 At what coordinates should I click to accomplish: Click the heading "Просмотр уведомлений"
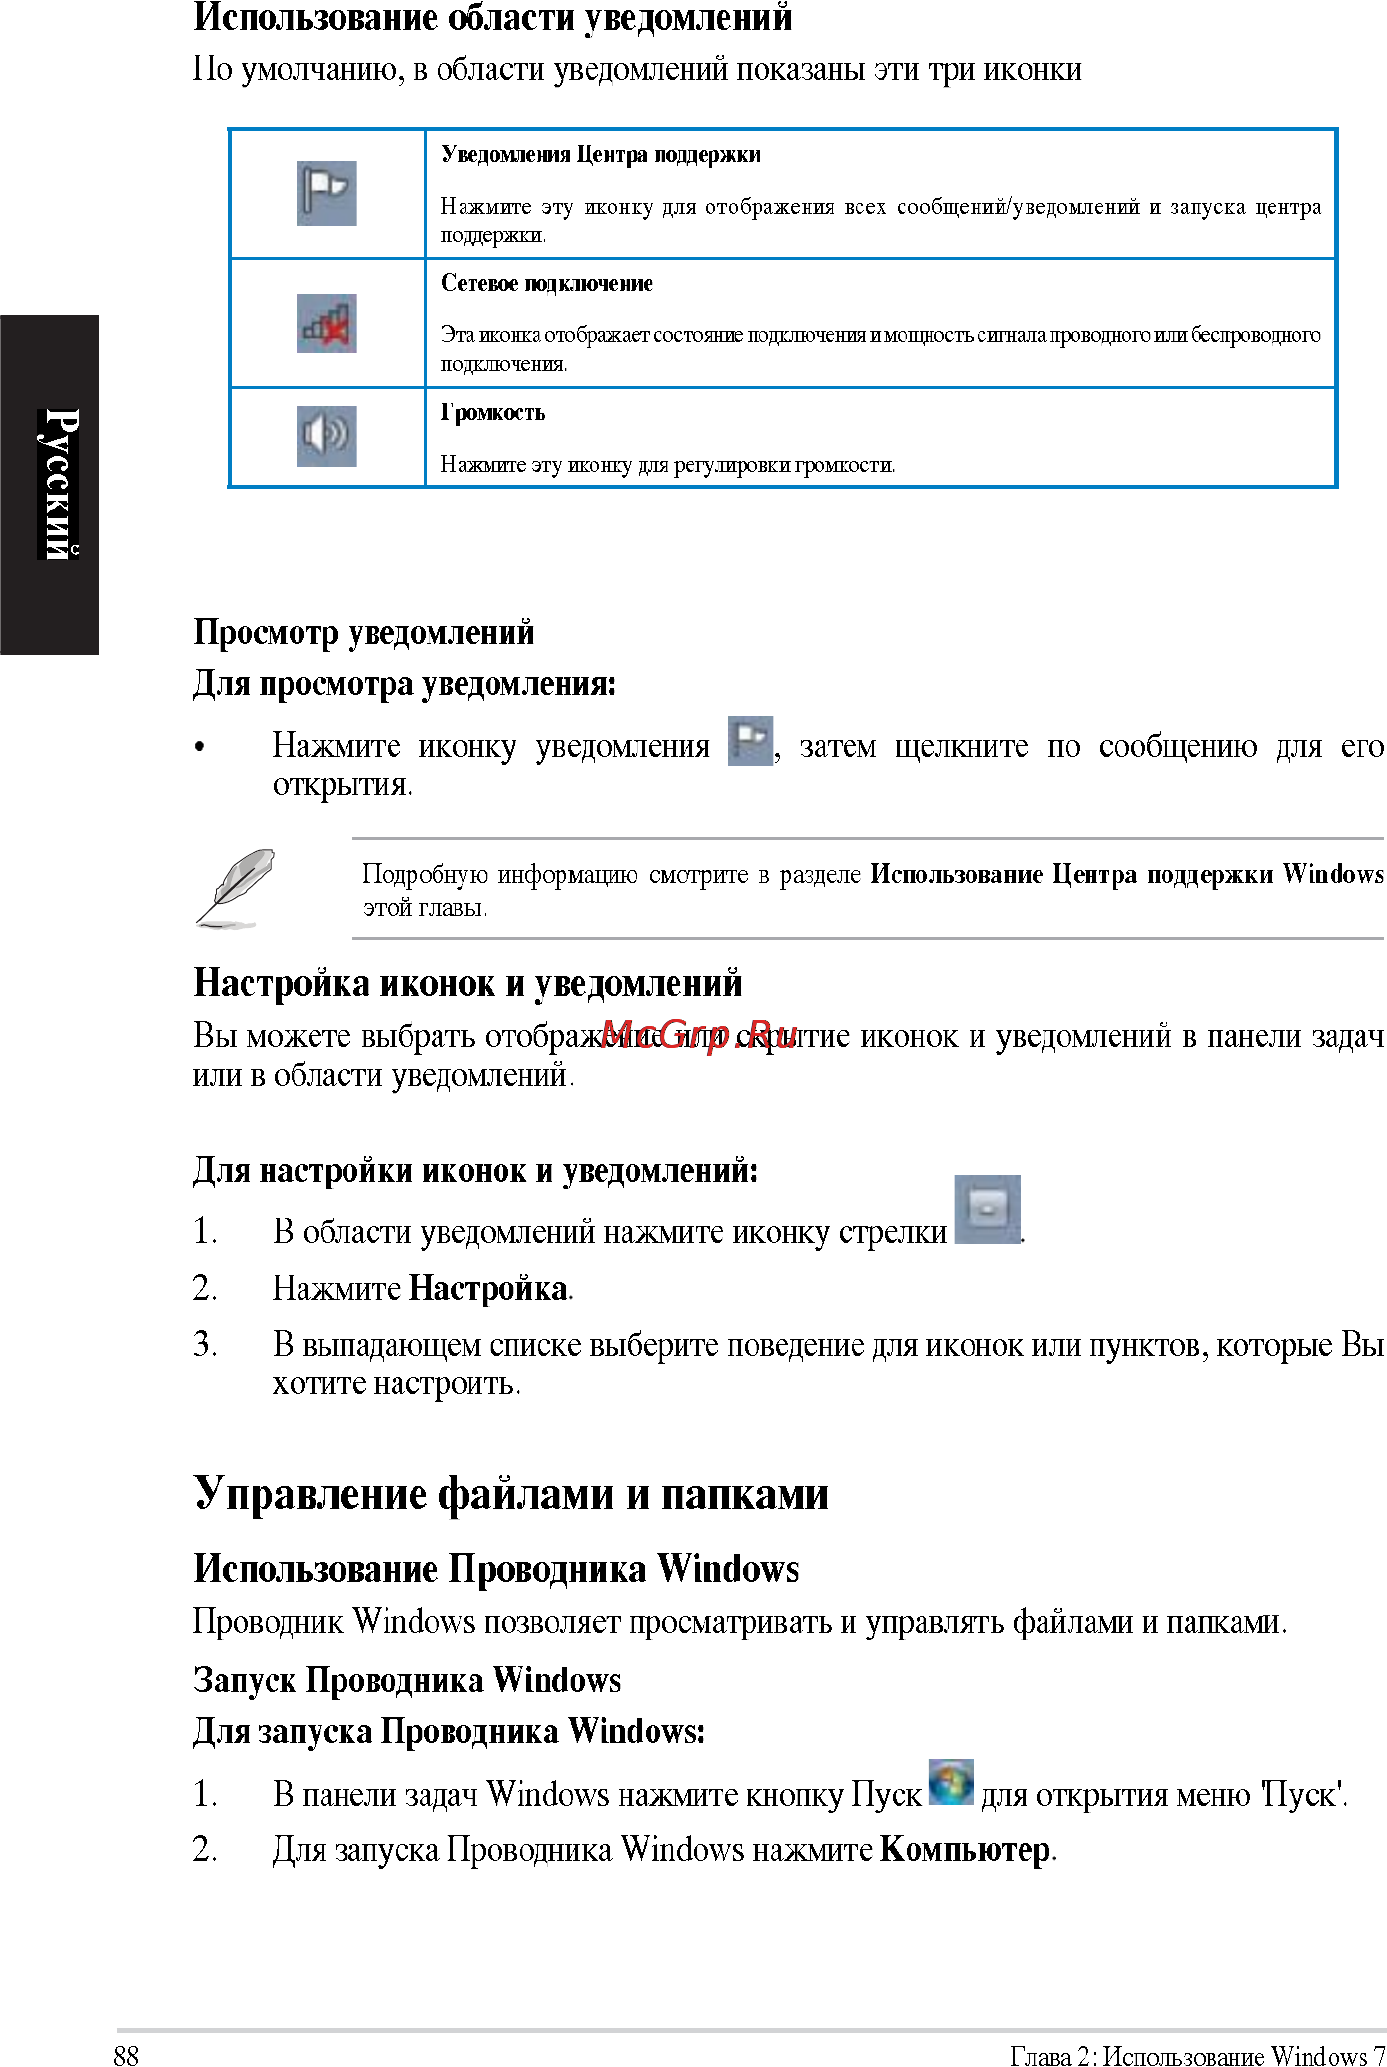click(x=364, y=632)
